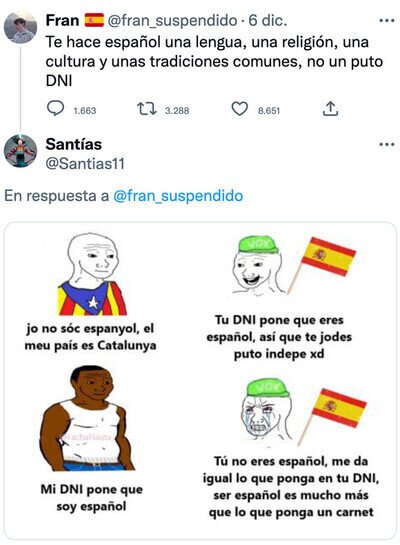Like Fran's tweet with the heart icon
400x545 pixels.
(x=239, y=109)
